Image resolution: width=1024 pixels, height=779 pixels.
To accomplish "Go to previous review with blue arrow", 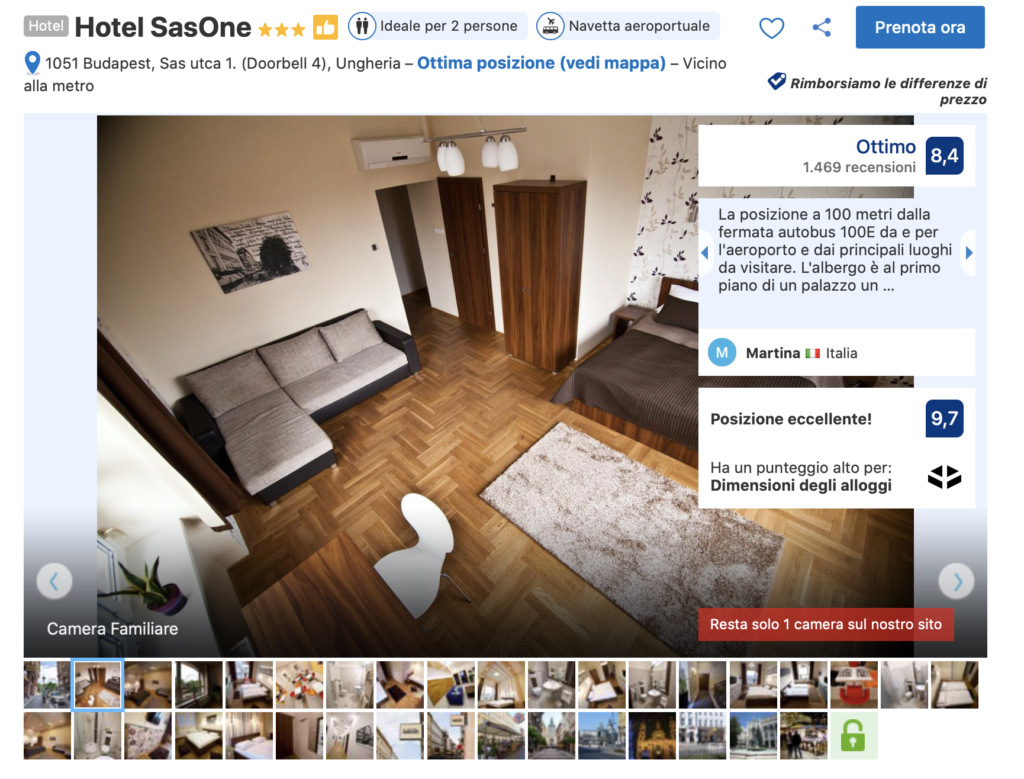I will pyautogui.click(x=705, y=253).
